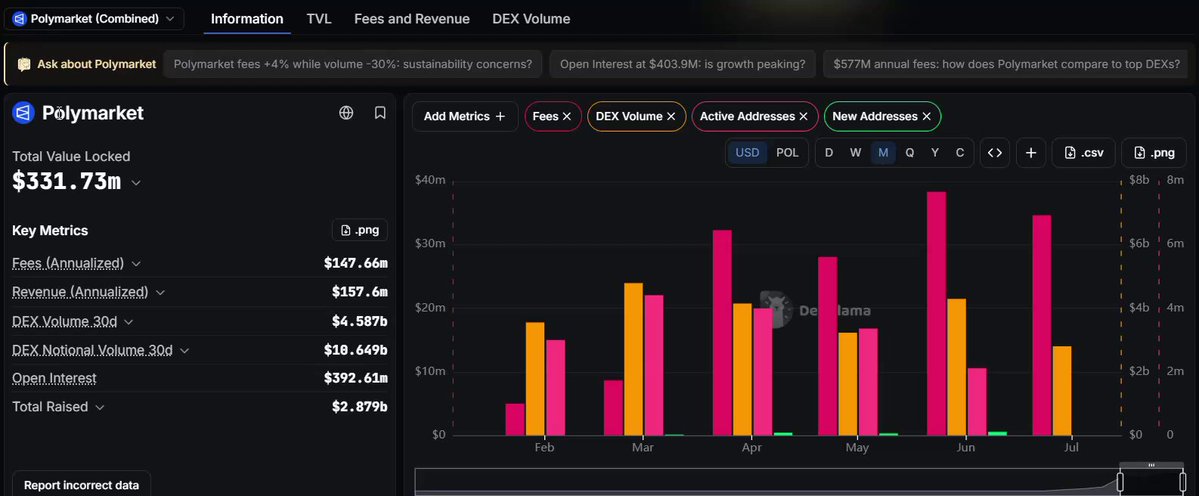Download chart as .png
This screenshot has width=1199, height=496.
(x=1153, y=153)
